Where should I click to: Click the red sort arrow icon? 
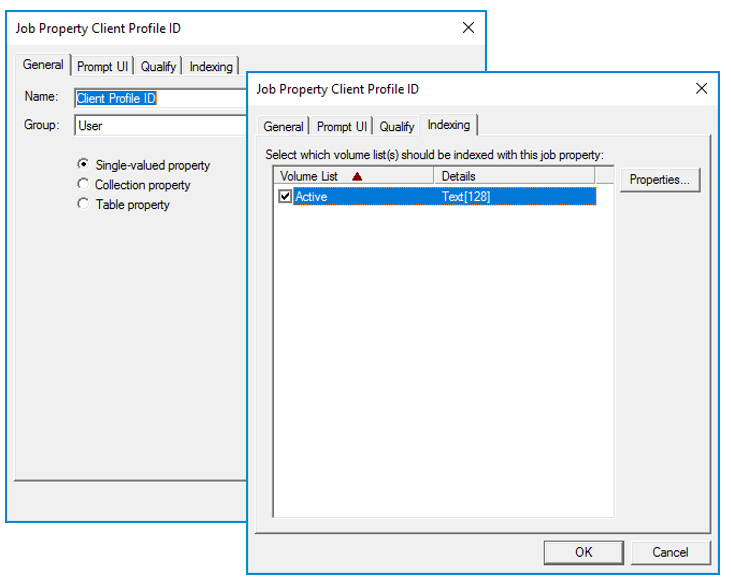357,176
